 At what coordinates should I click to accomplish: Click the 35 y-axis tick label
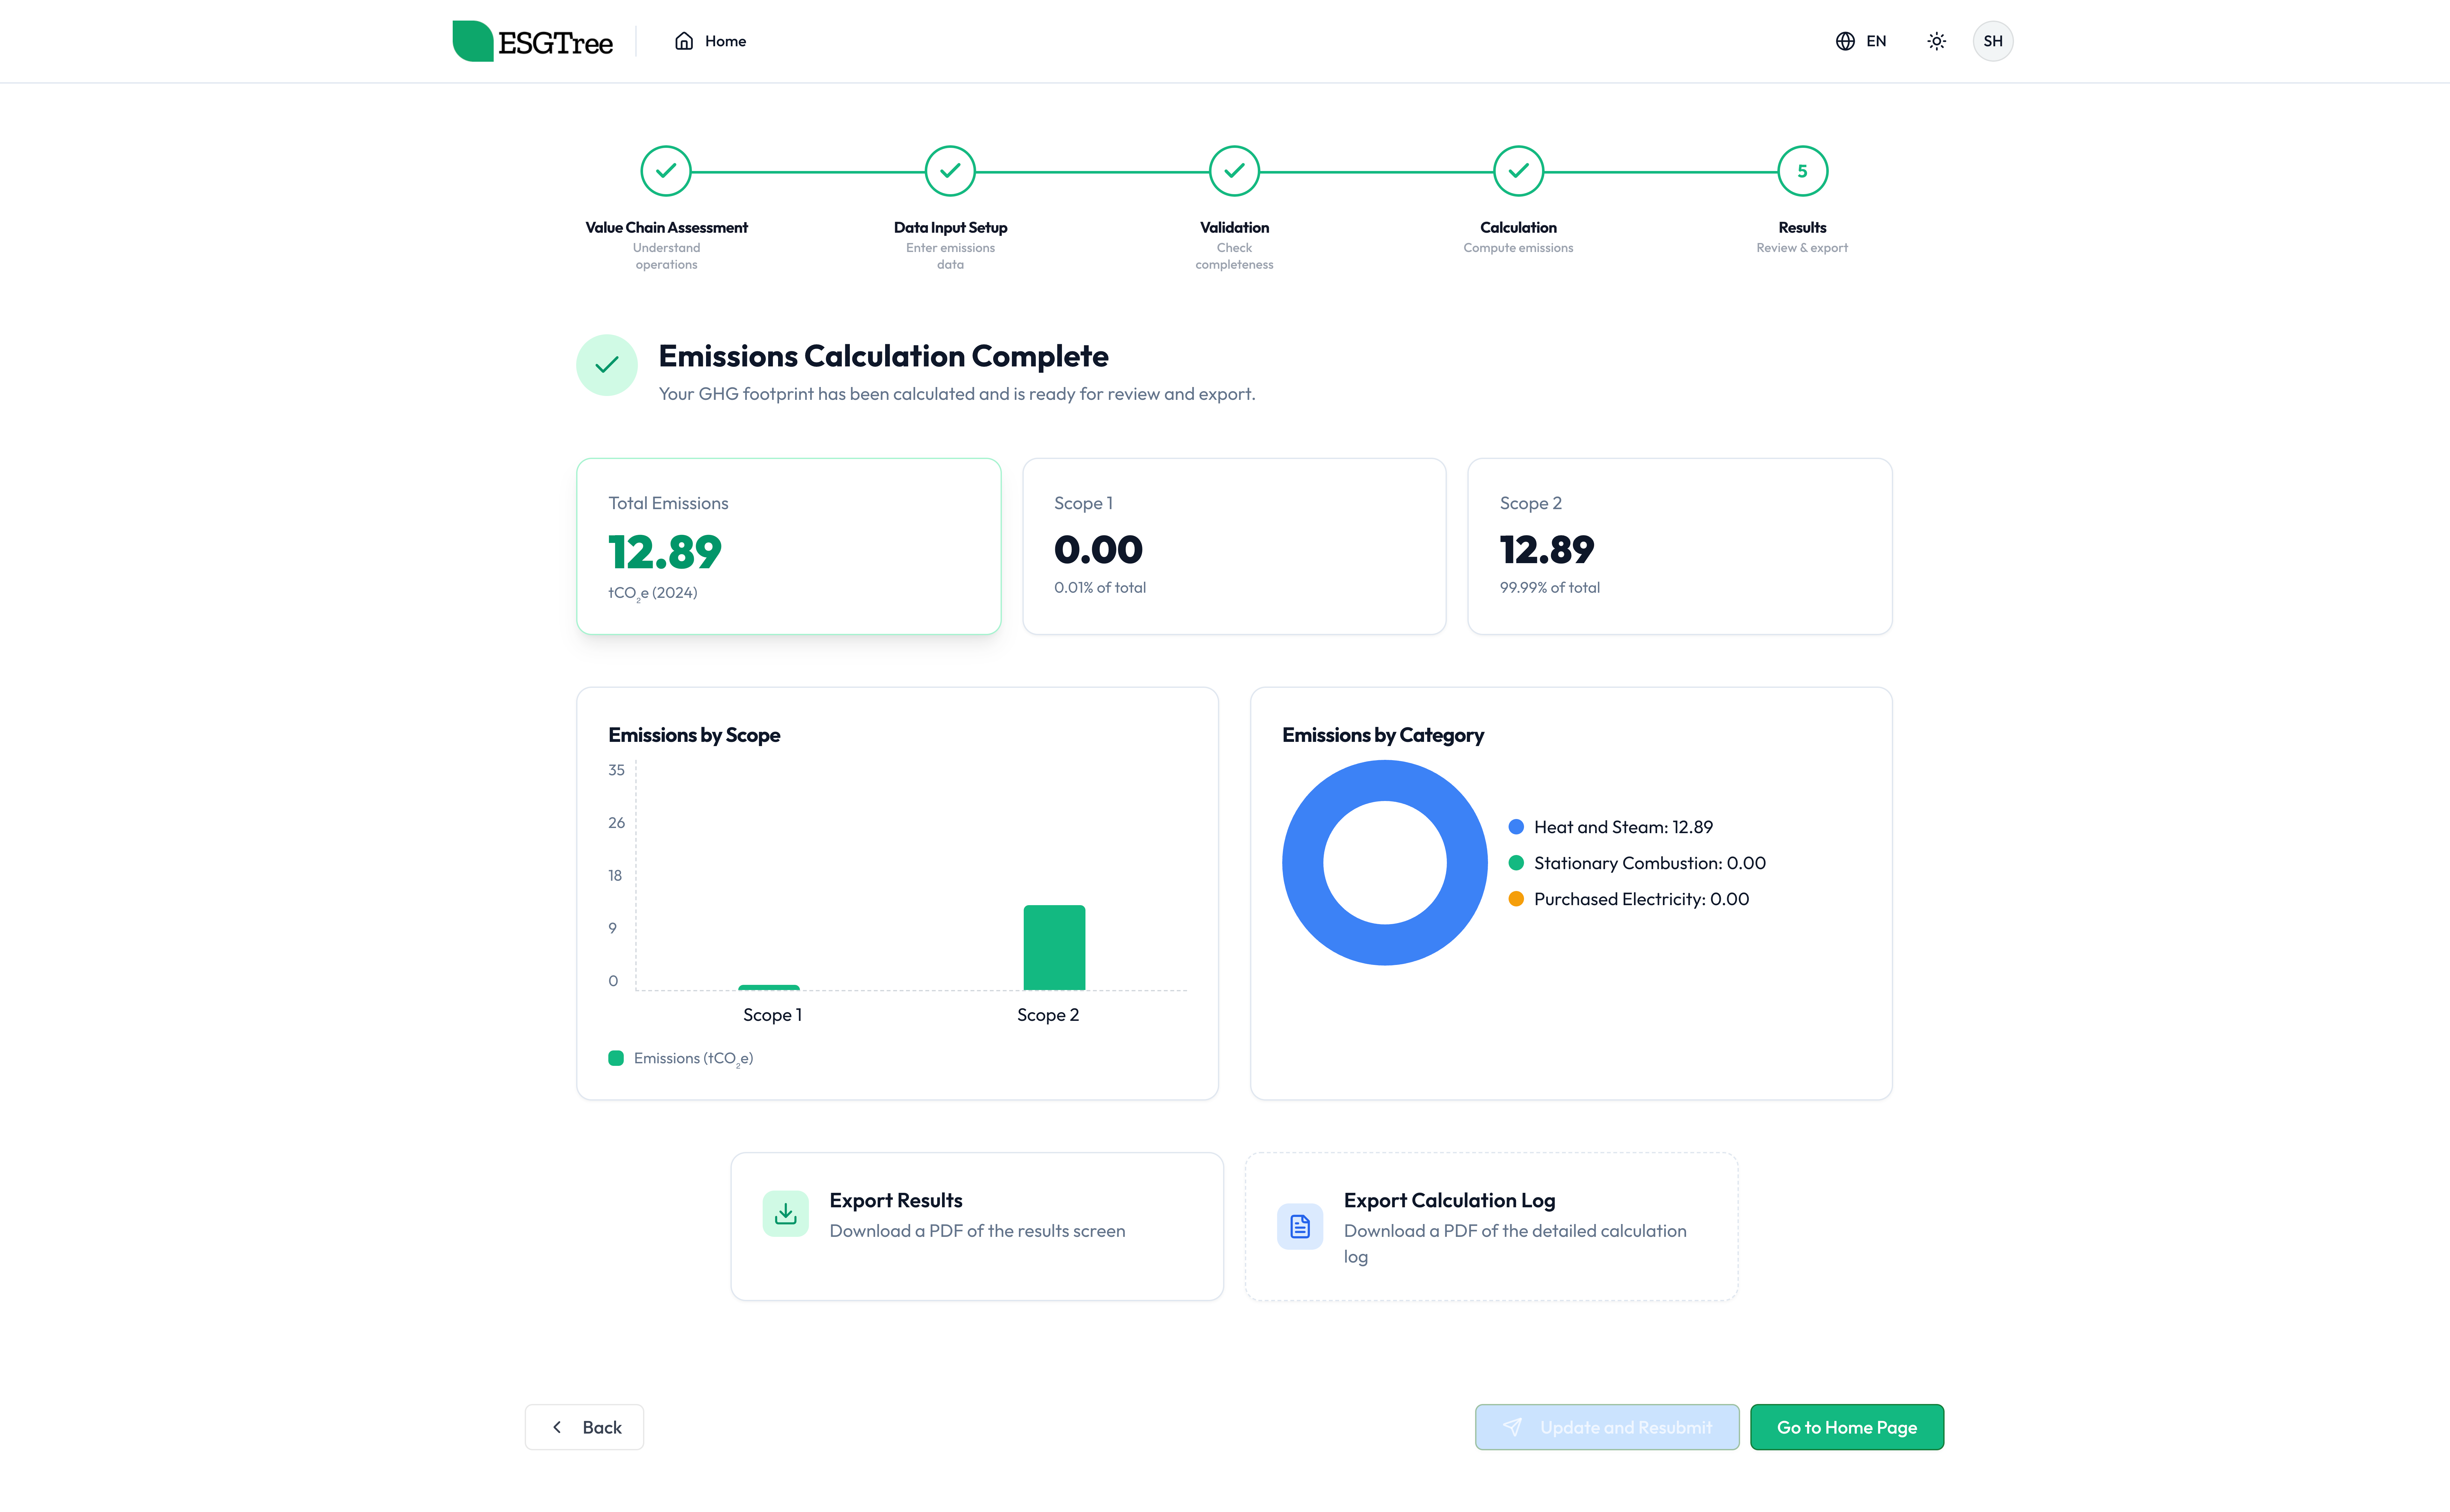[616, 770]
